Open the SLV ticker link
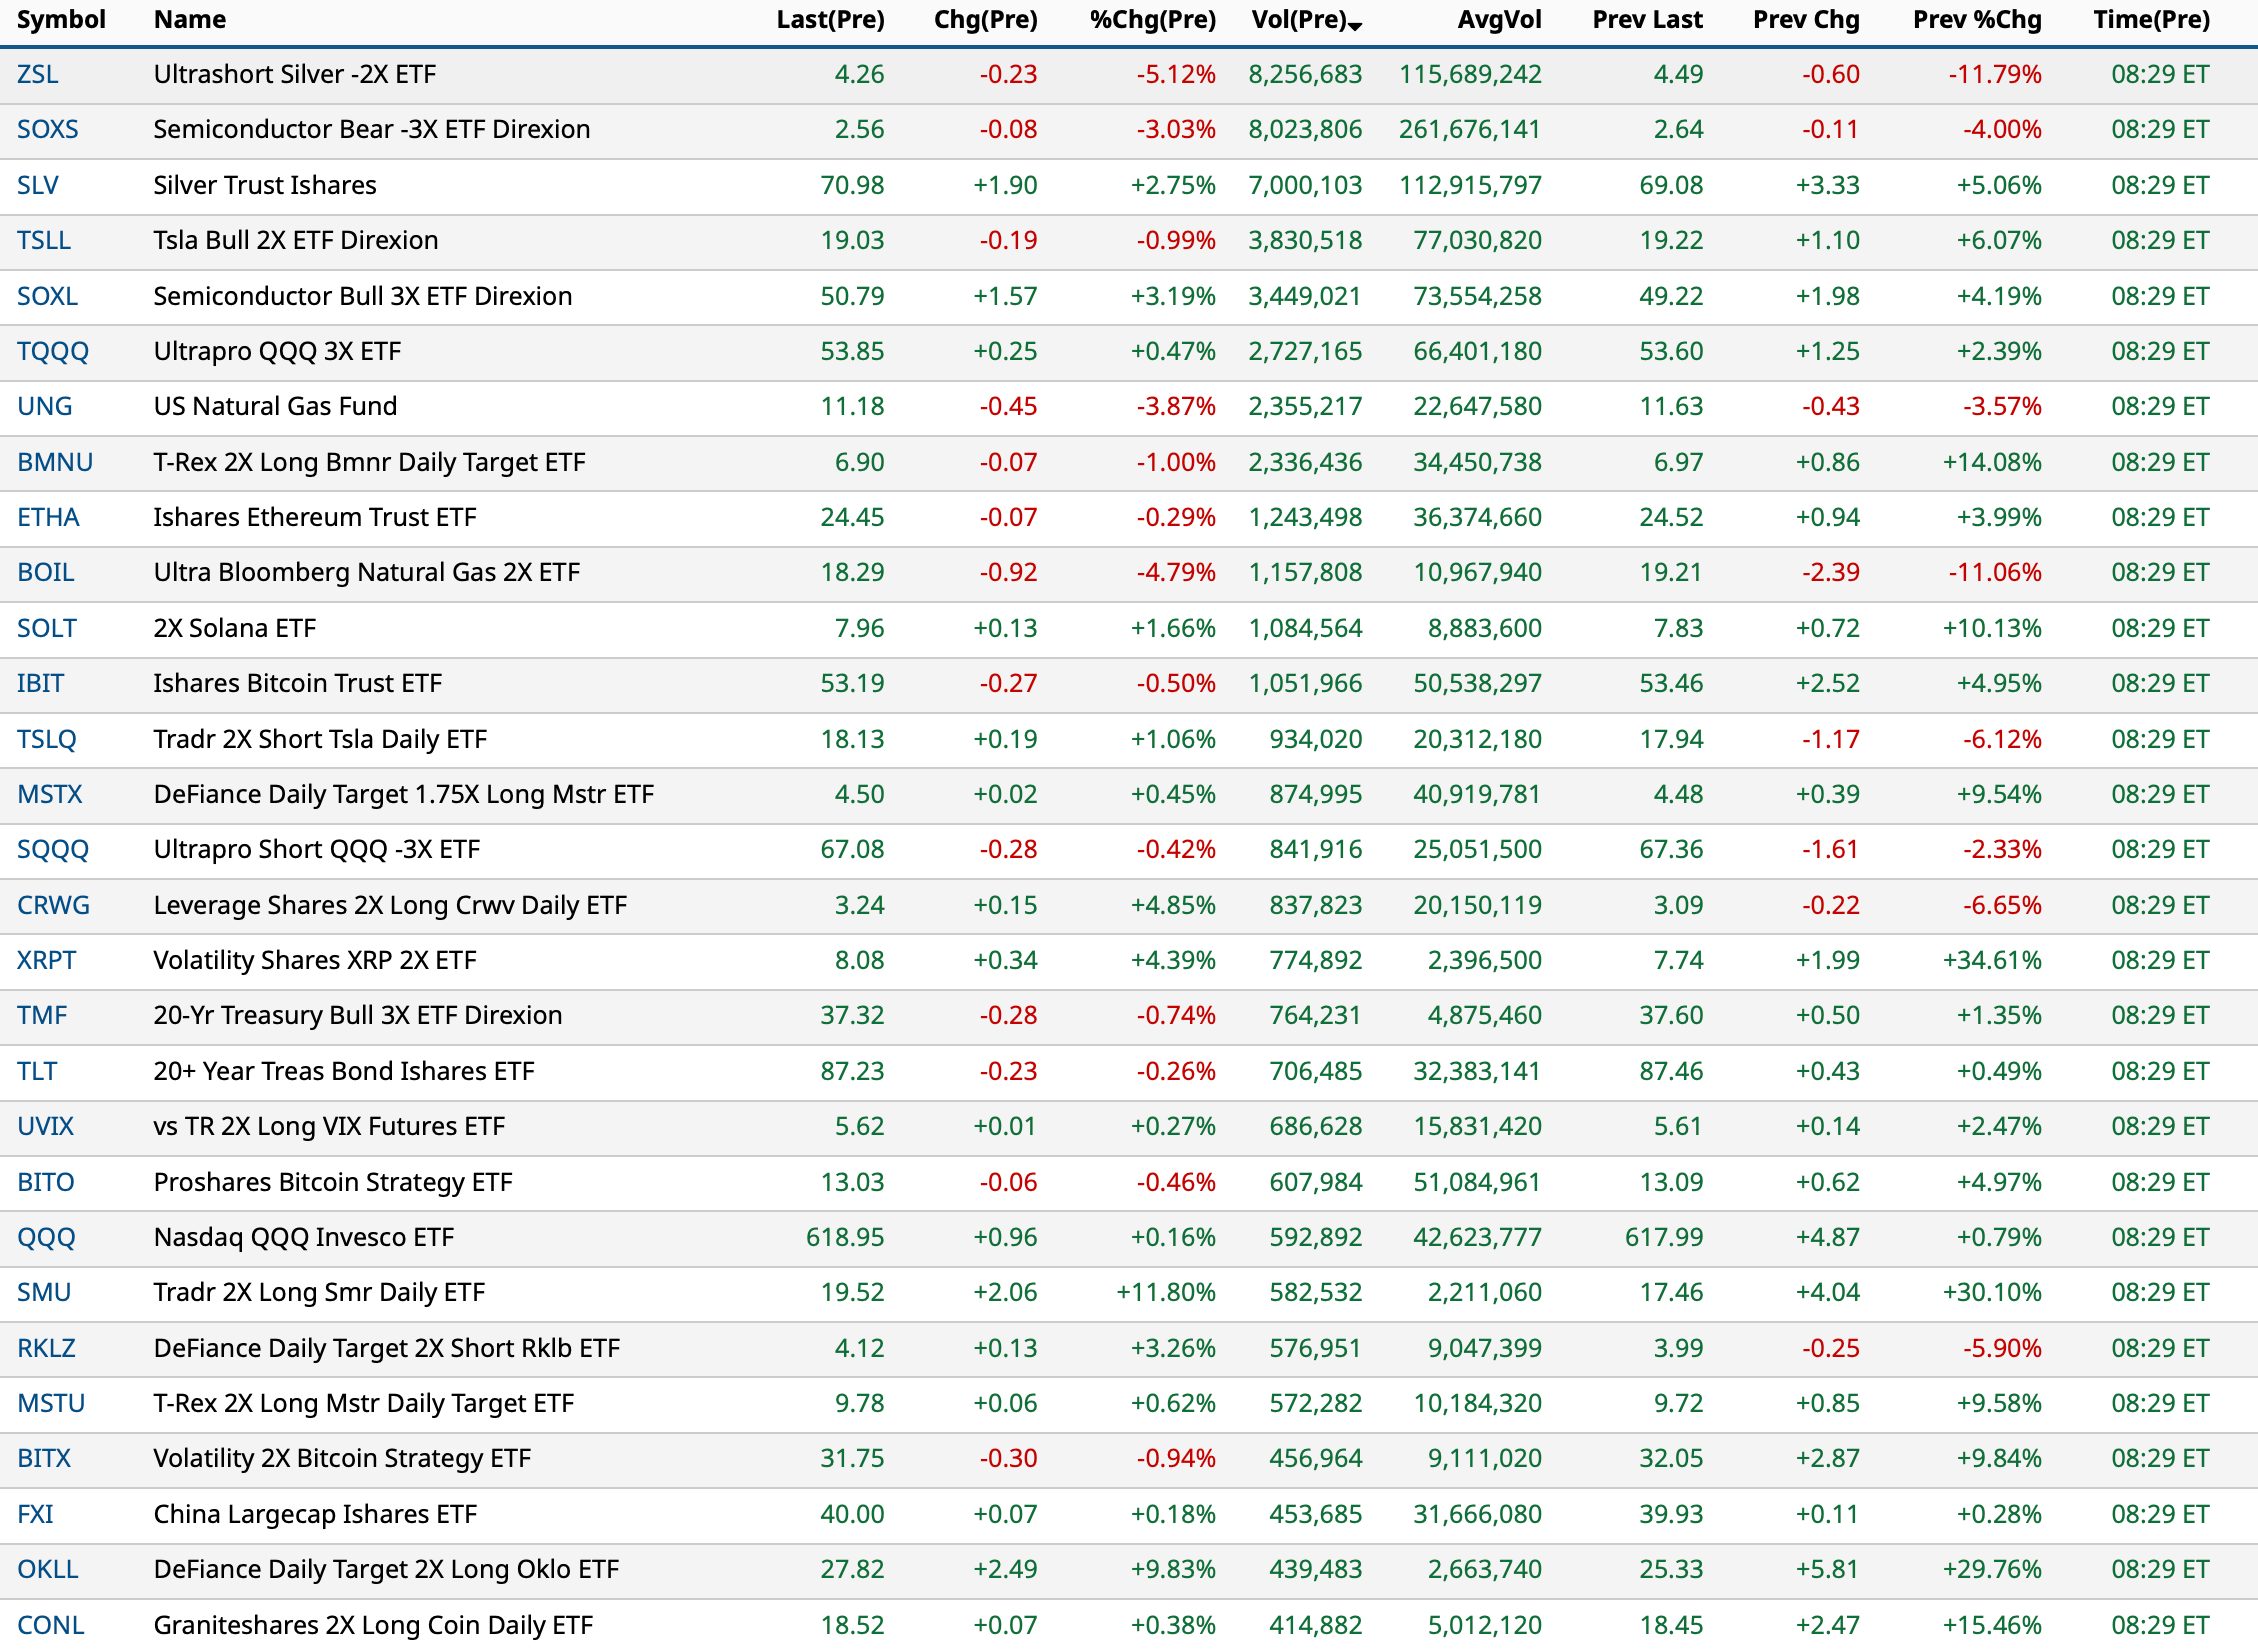Viewport: 2258px width, 1652px height. point(38,186)
